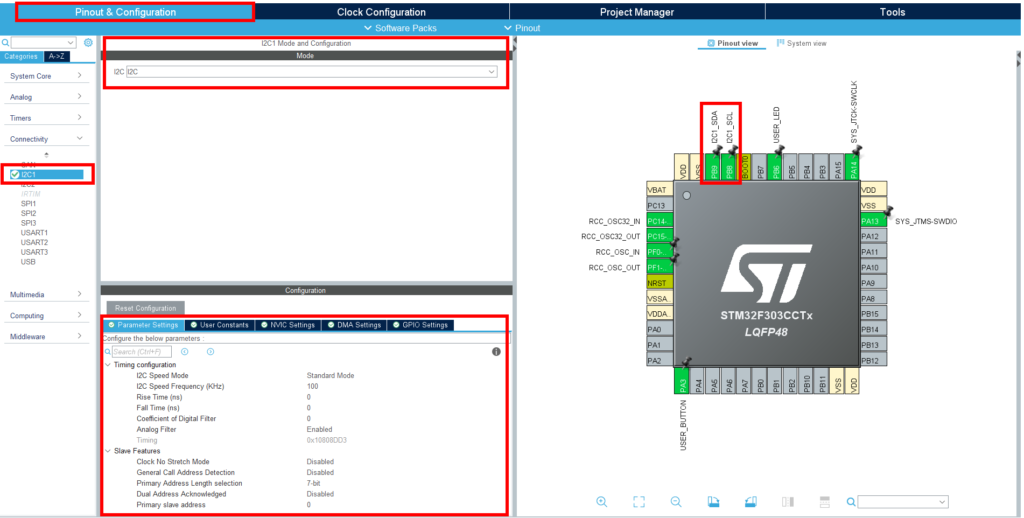This screenshot has width=1024, height=518.
Task: Open the User Constants tab
Action: (x=219, y=325)
